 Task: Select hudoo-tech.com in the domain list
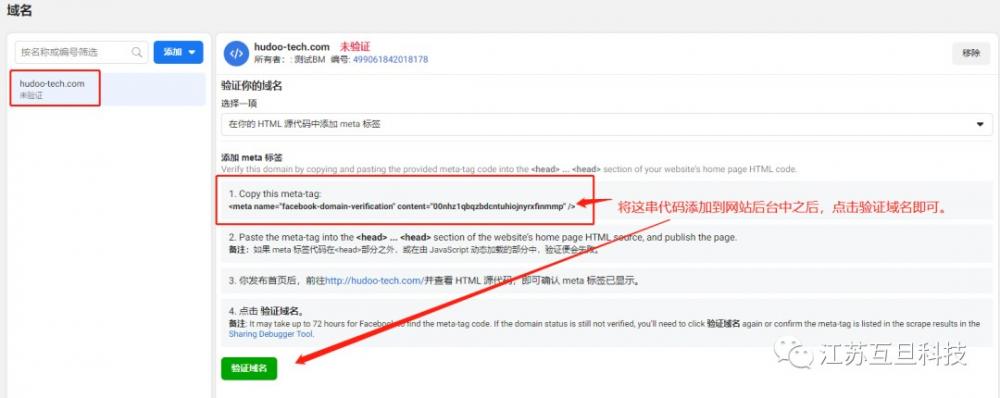coord(108,89)
